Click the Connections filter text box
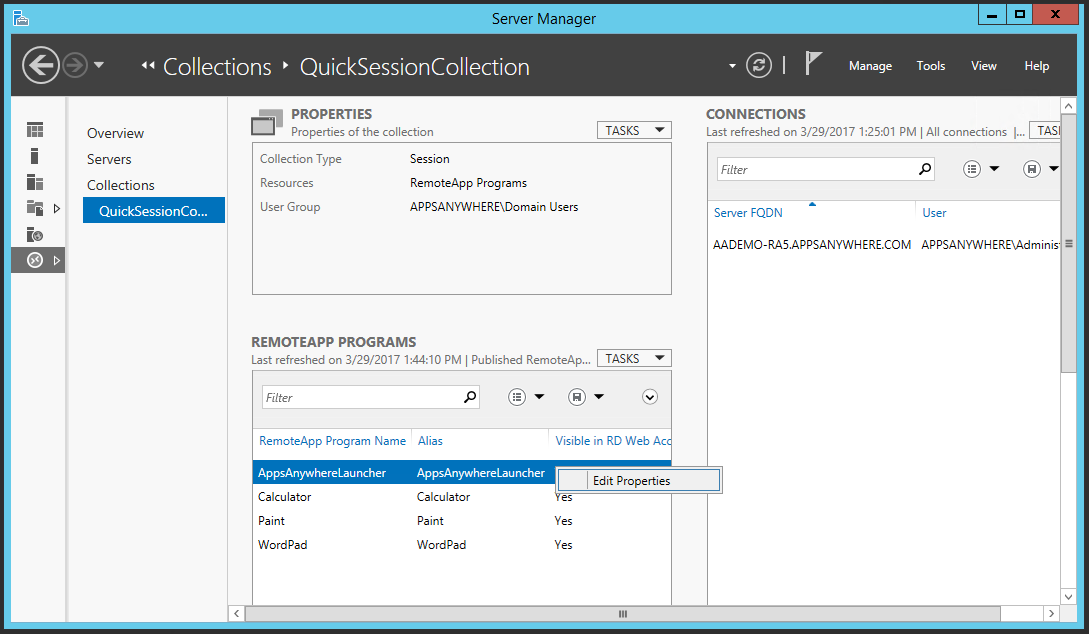Viewport: 1089px width, 634px height. click(x=816, y=170)
